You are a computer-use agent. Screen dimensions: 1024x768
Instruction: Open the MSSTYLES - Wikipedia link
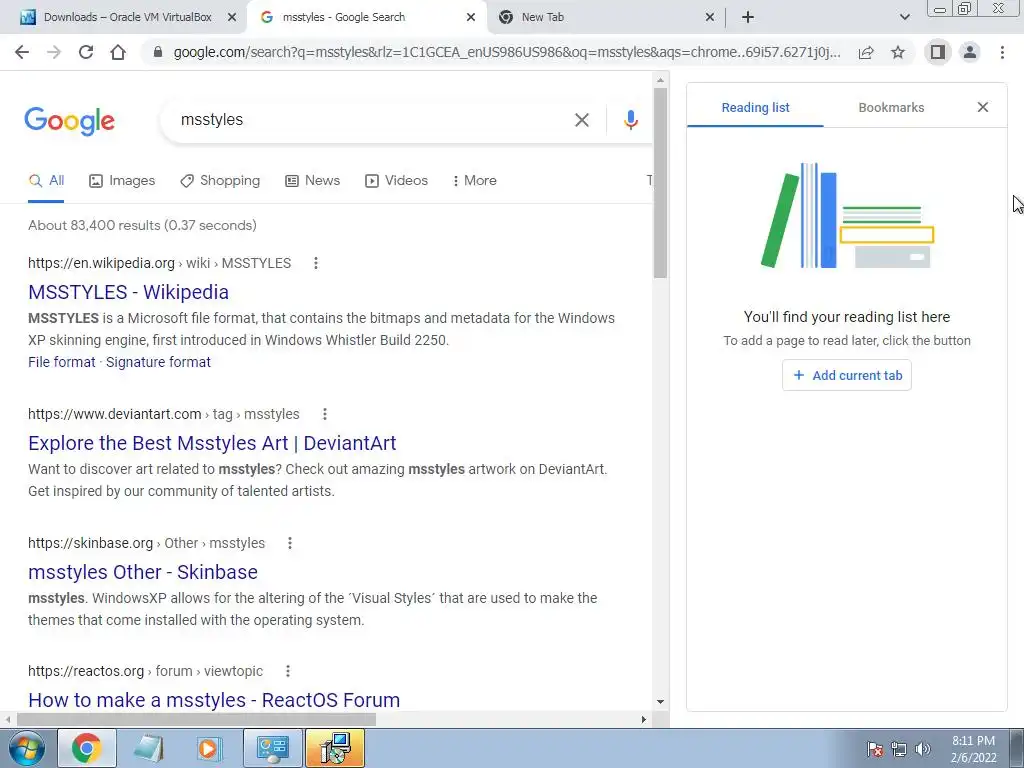(128, 292)
